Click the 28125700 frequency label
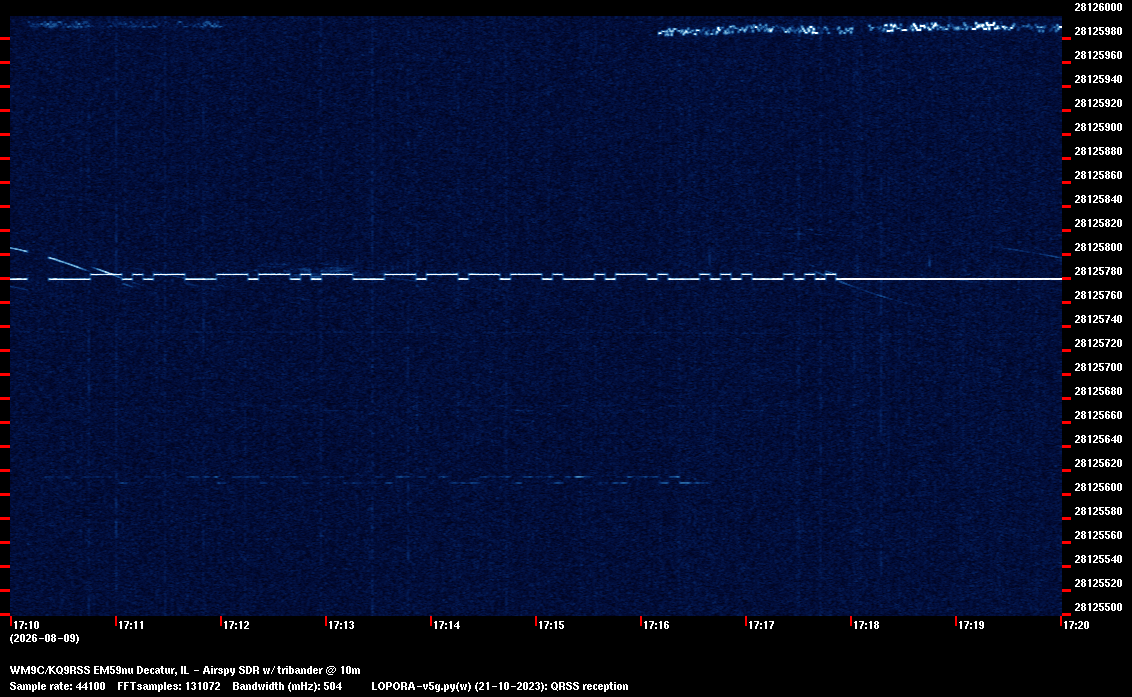 point(1098,367)
